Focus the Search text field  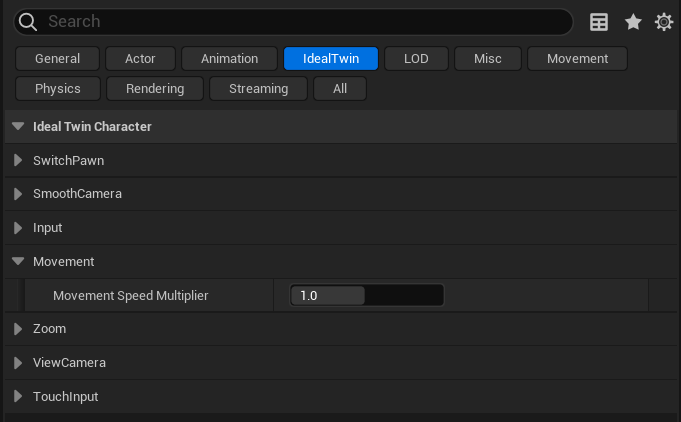pyautogui.click(x=300, y=21)
